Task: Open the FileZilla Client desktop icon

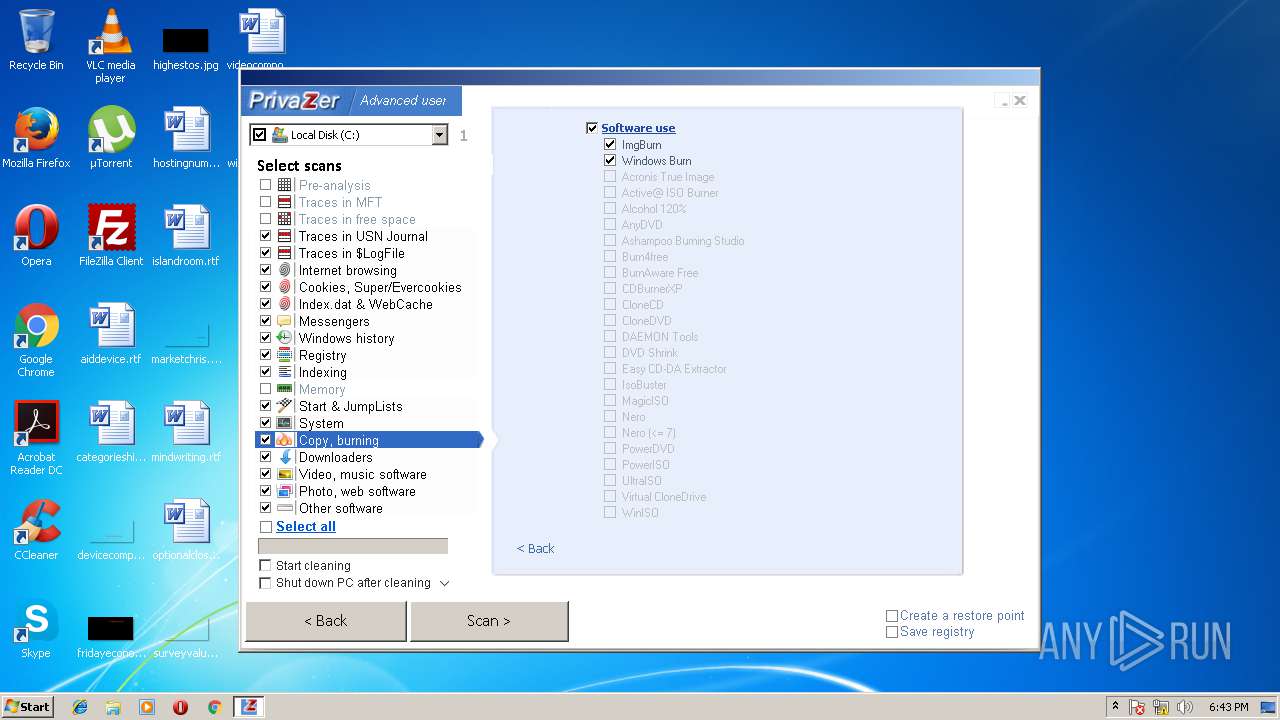Action: click(x=111, y=236)
